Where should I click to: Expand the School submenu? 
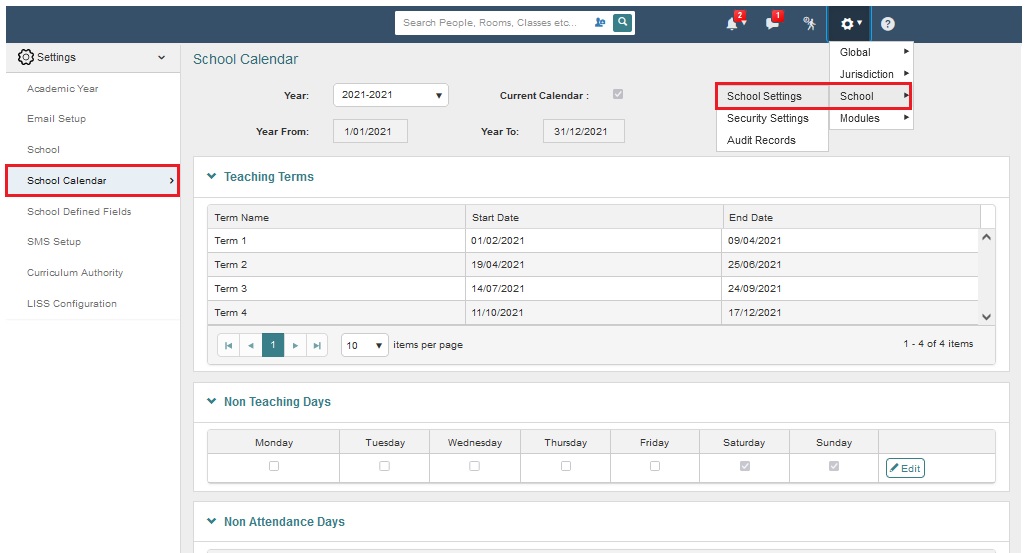(871, 96)
